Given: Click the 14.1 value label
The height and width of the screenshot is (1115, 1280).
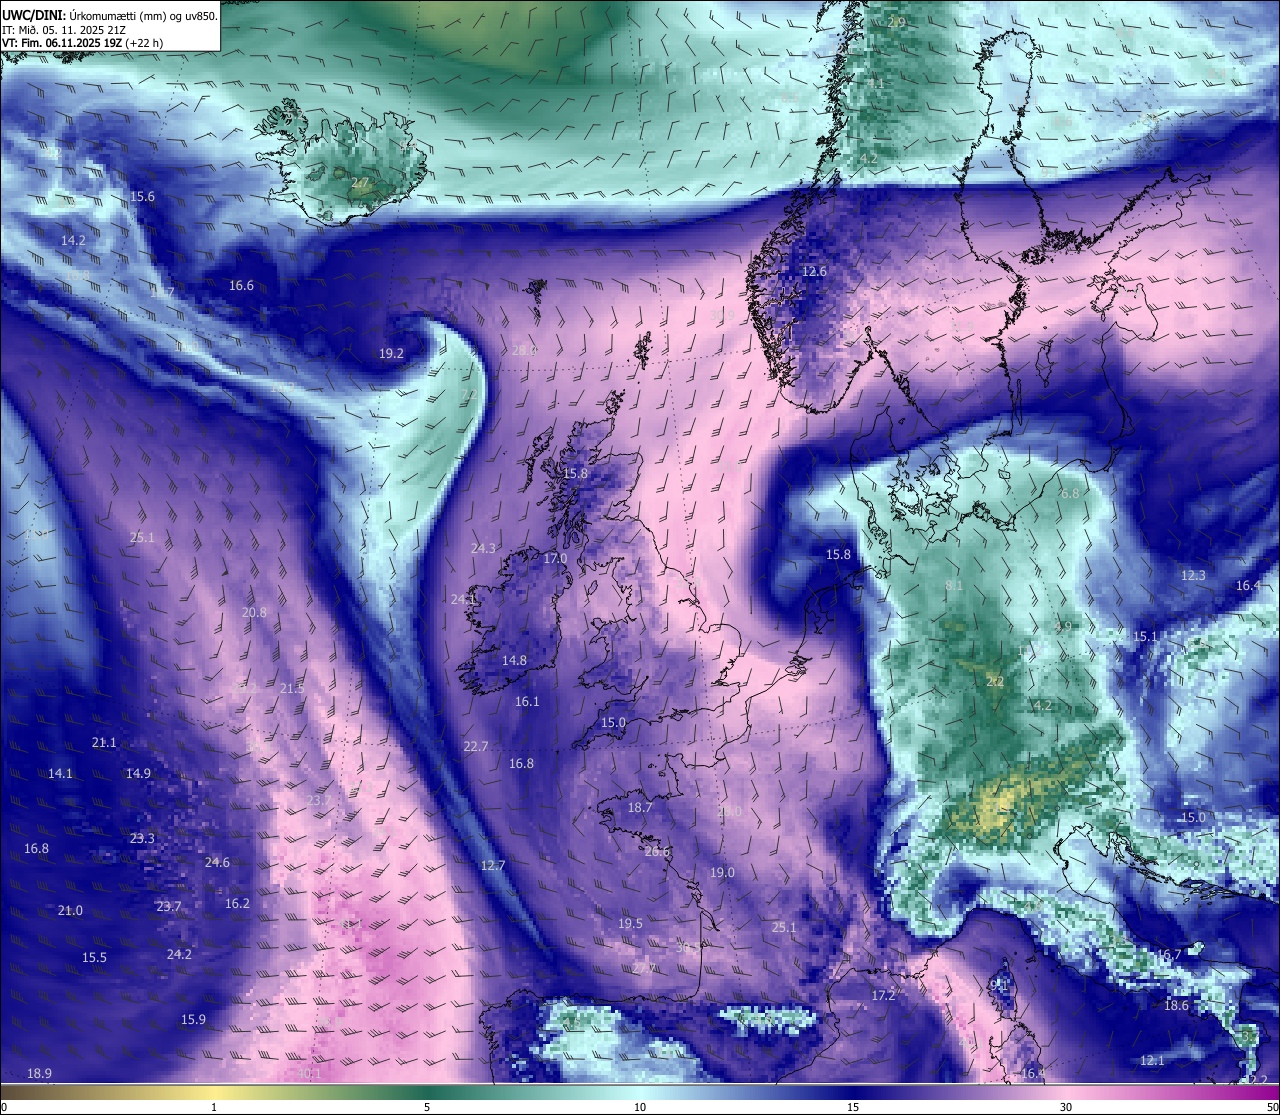Looking at the screenshot, I should pyautogui.click(x=60, y=774).
